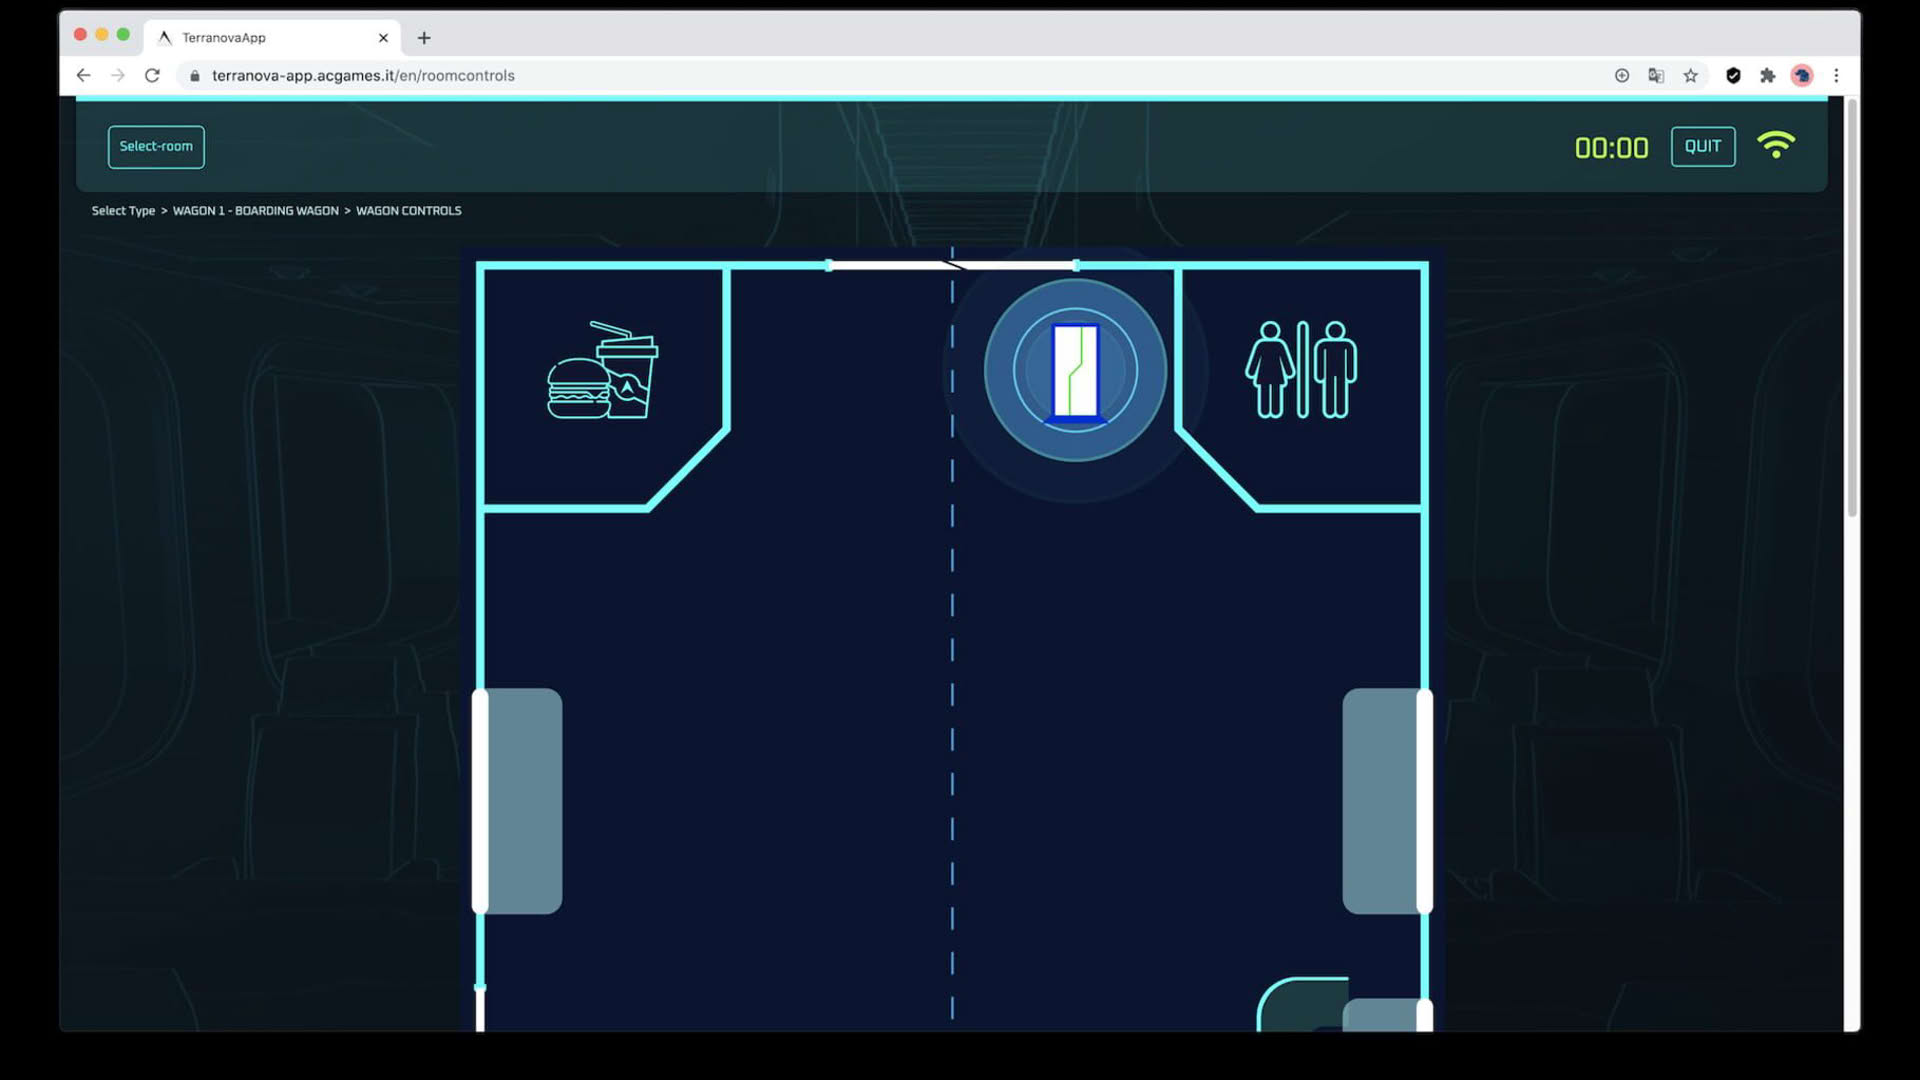The image size is (1920, 1080).
Task: Click WAGON CONTROLS breadcrumb
Action: tap(409, 211)
